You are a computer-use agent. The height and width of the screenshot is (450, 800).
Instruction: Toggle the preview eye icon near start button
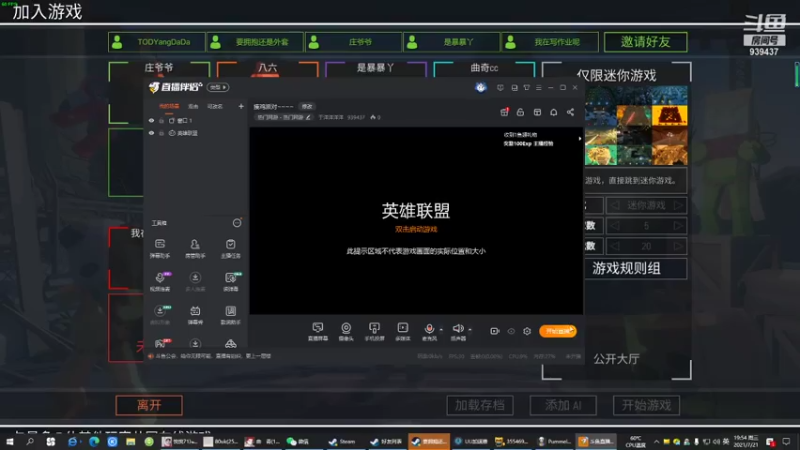pos(511,331)
